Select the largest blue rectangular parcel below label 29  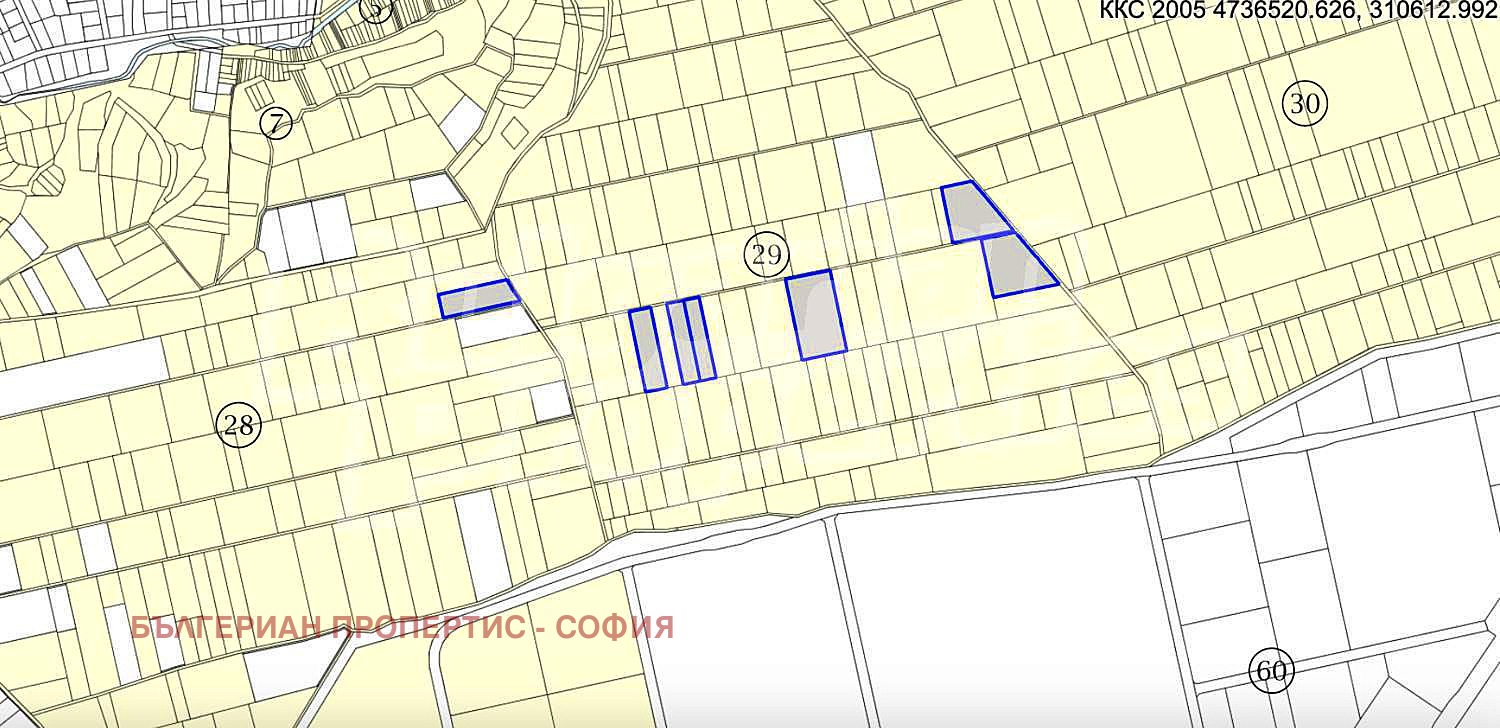click(x=816, y=314)
